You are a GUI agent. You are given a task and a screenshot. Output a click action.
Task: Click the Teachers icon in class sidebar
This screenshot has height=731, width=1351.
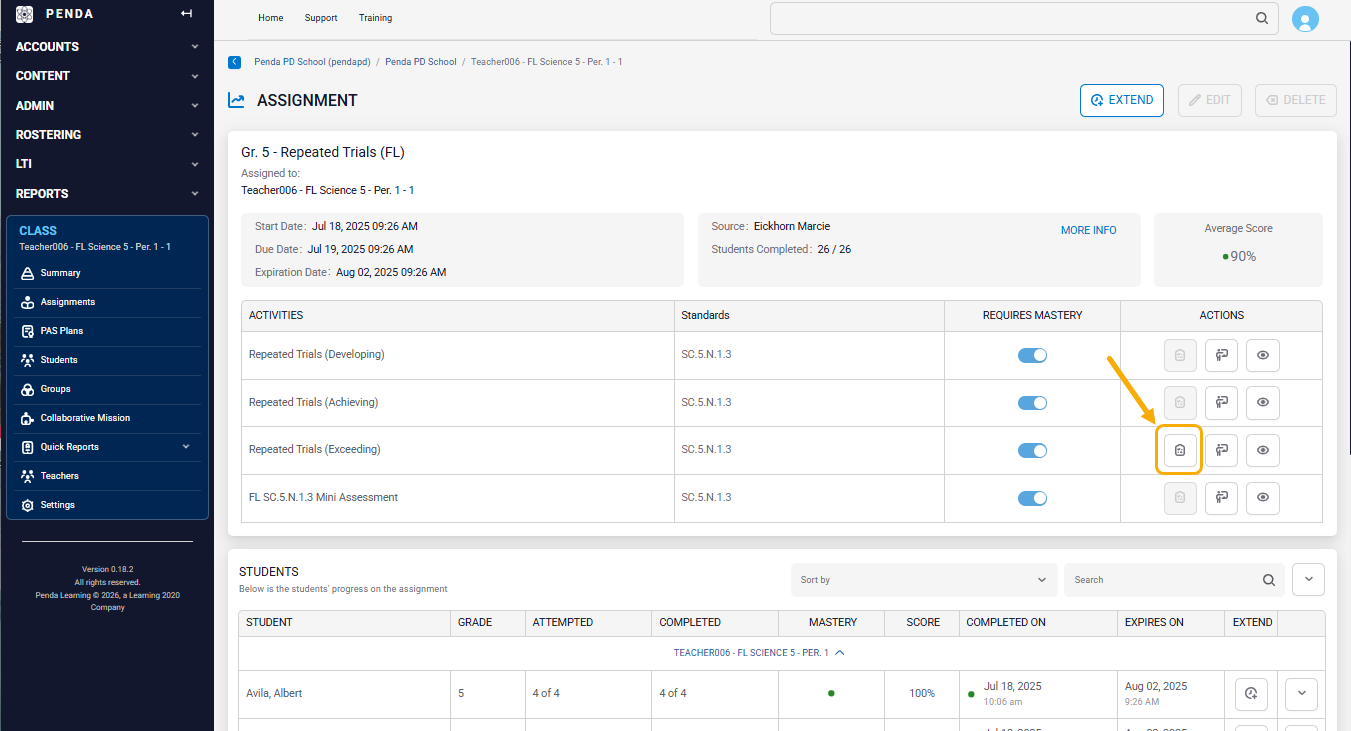point(28,476)
